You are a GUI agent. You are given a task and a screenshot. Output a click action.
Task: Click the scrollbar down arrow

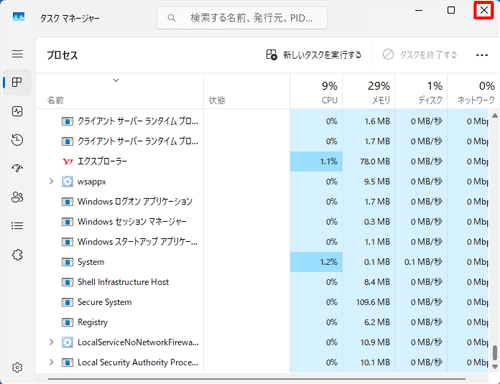tap(495, 367)
